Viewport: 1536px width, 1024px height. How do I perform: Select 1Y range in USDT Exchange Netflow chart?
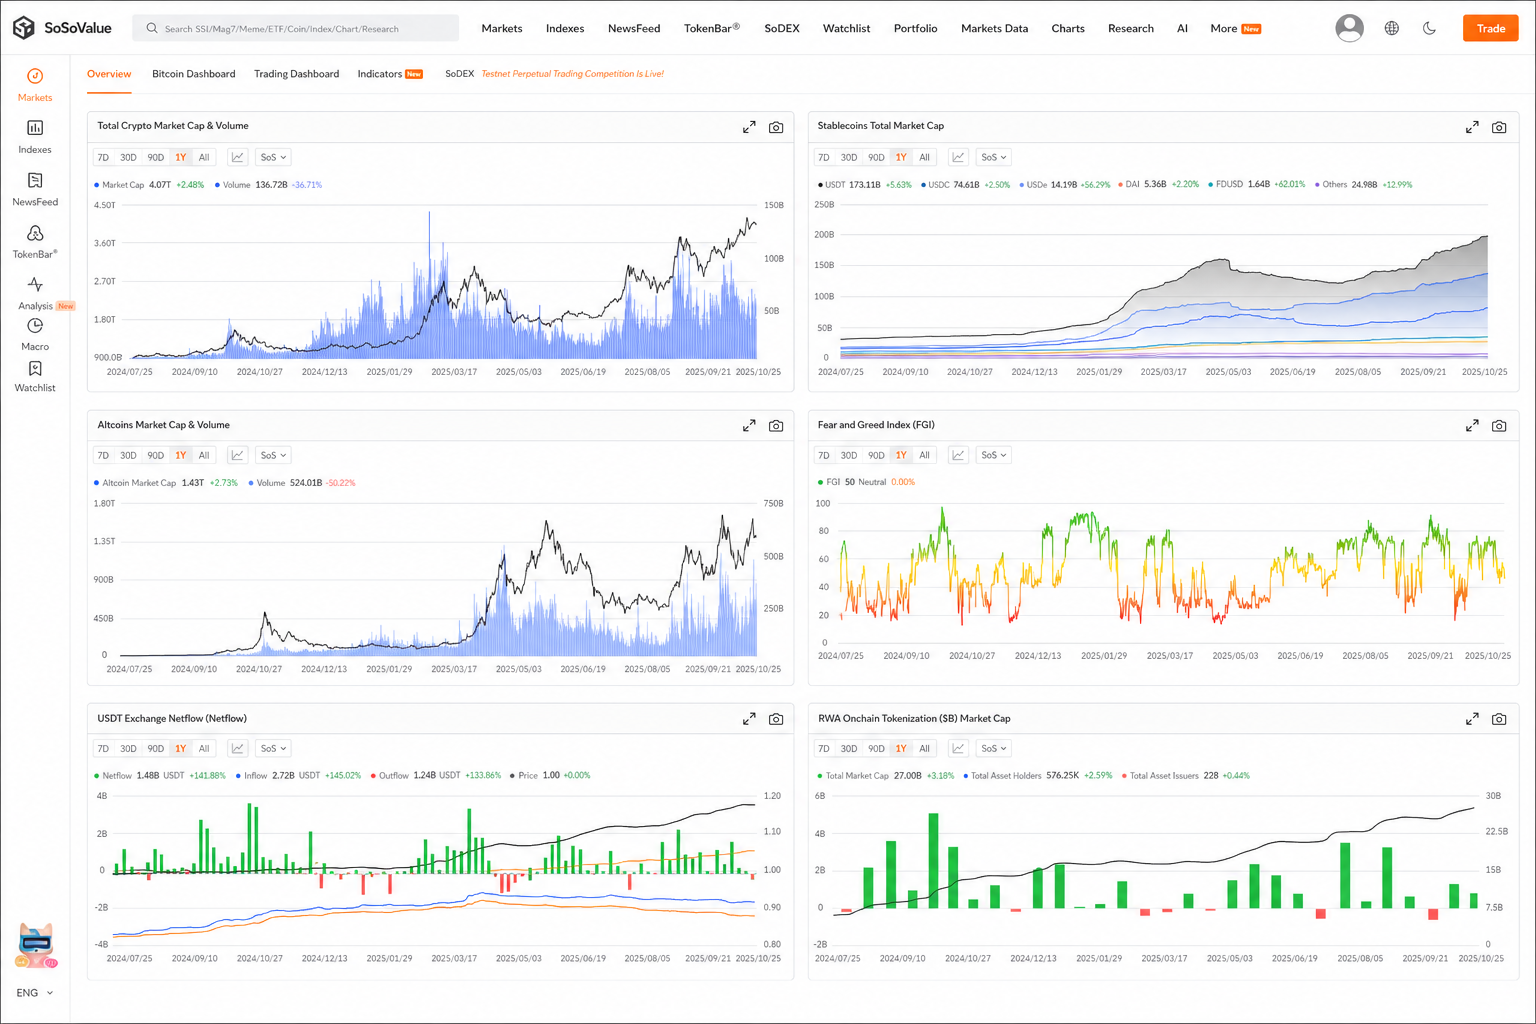tap(181, 748)
